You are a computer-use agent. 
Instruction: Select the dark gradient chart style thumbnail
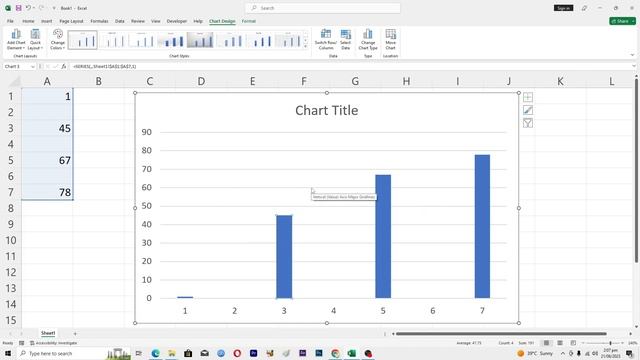coord(200,40)
